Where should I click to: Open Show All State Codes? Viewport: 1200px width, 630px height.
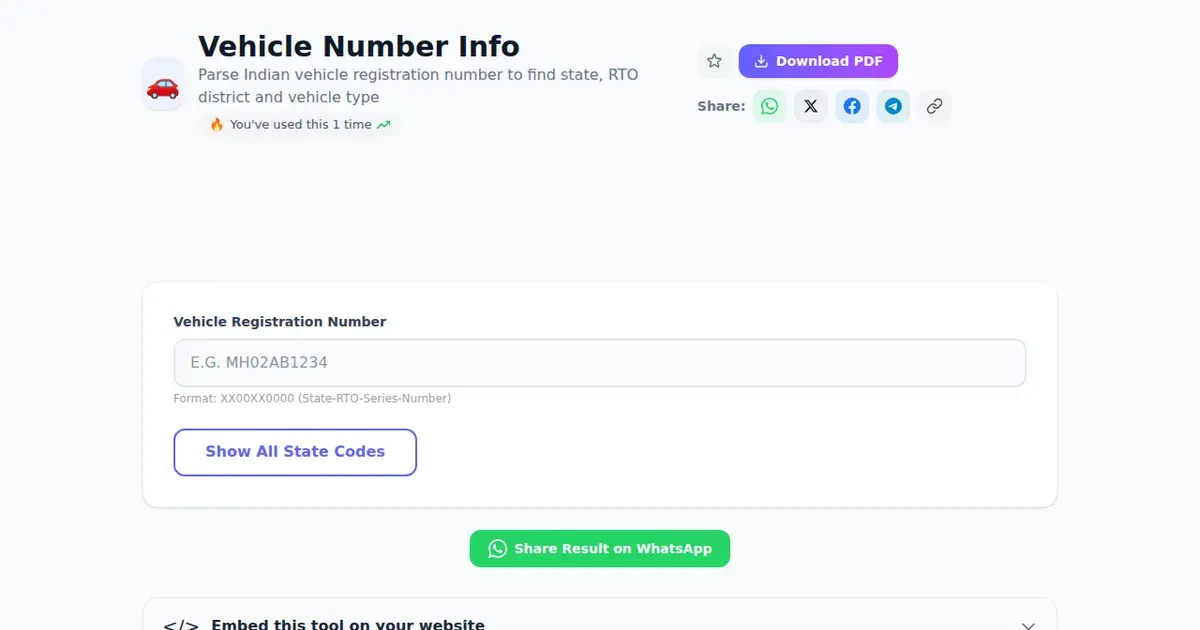[295, 452]
